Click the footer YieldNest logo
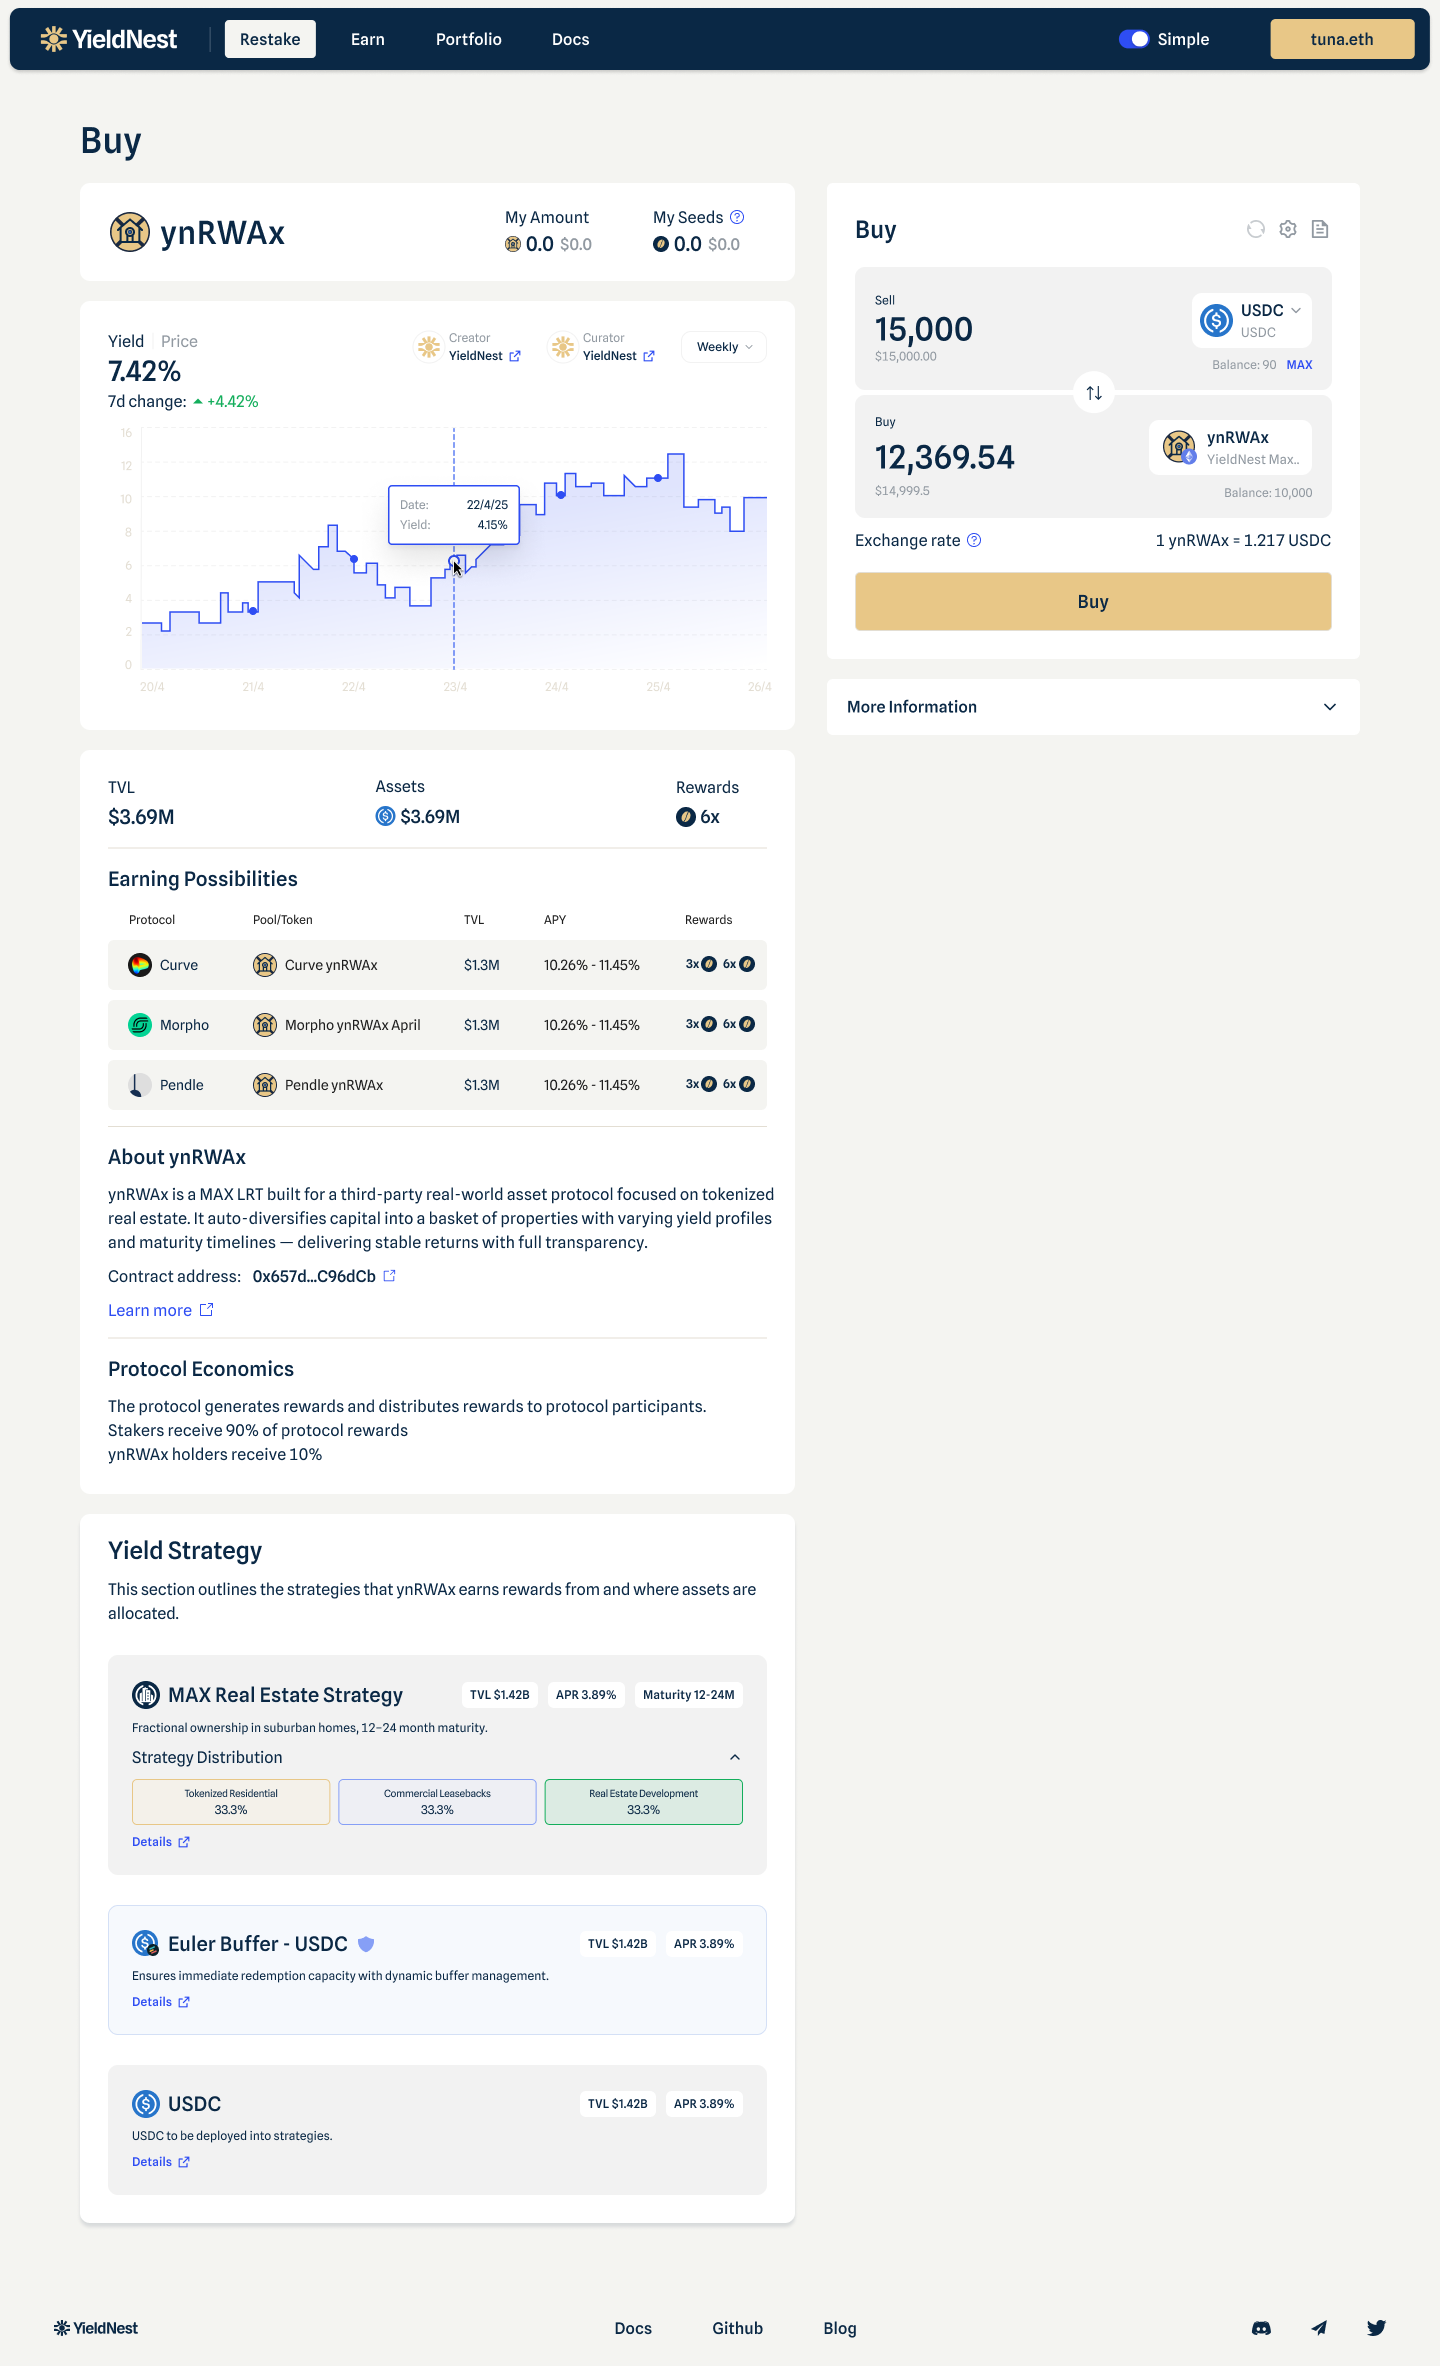The width and height of the screenshot is (1440, 2366). [x=96, y=2328]
